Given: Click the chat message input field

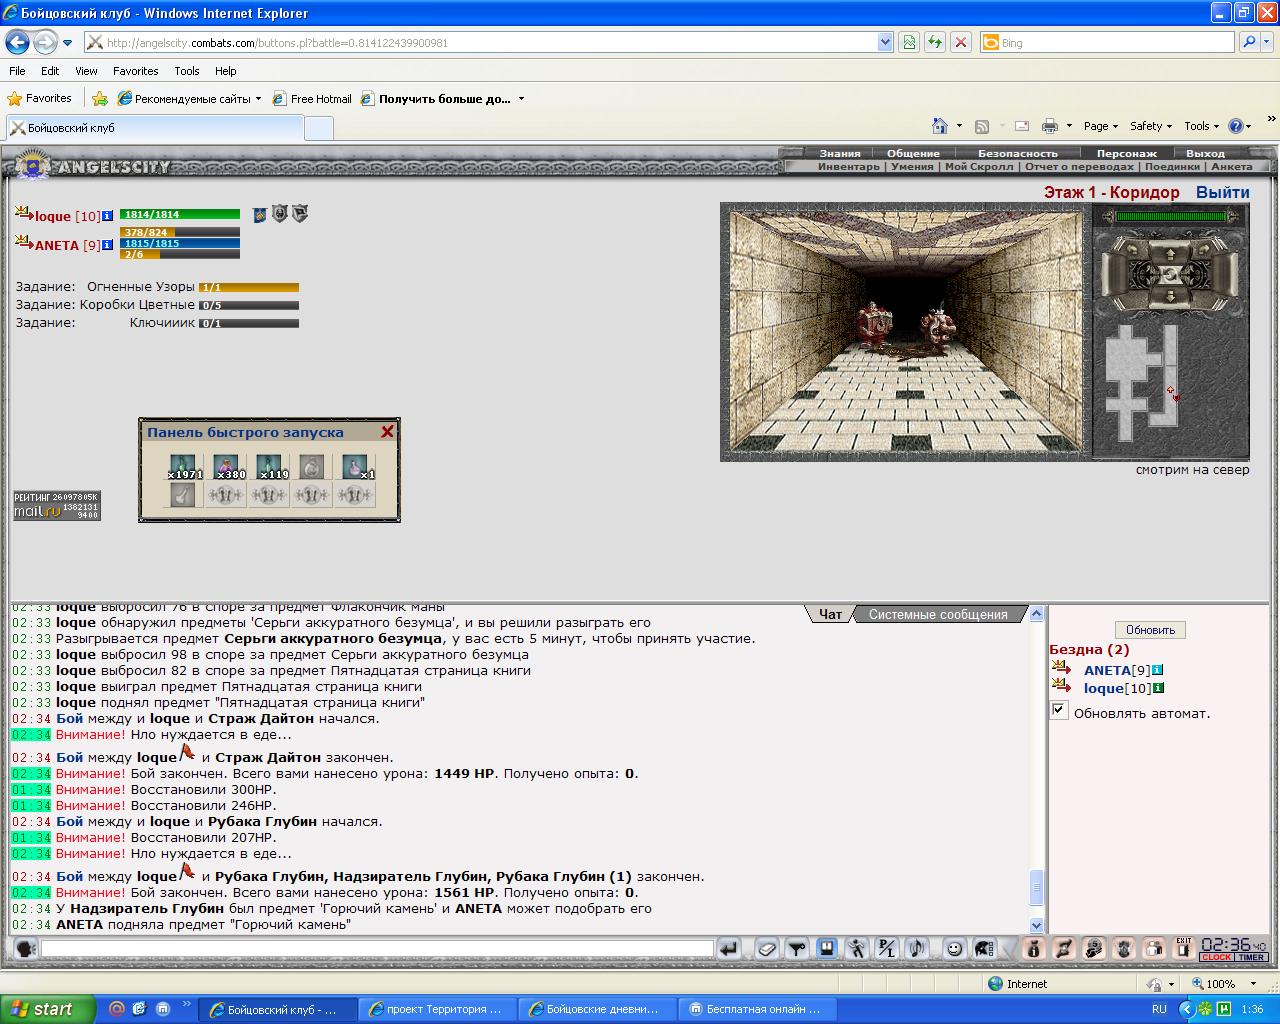Looking at the screenshot, I should click(377, 948).
